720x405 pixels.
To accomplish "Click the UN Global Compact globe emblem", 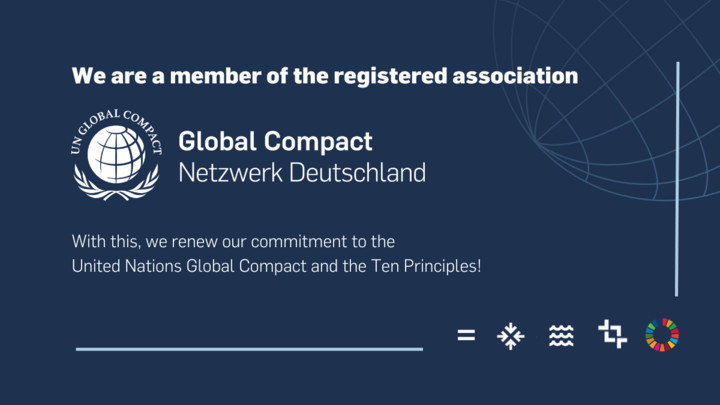I will [116, 155].
